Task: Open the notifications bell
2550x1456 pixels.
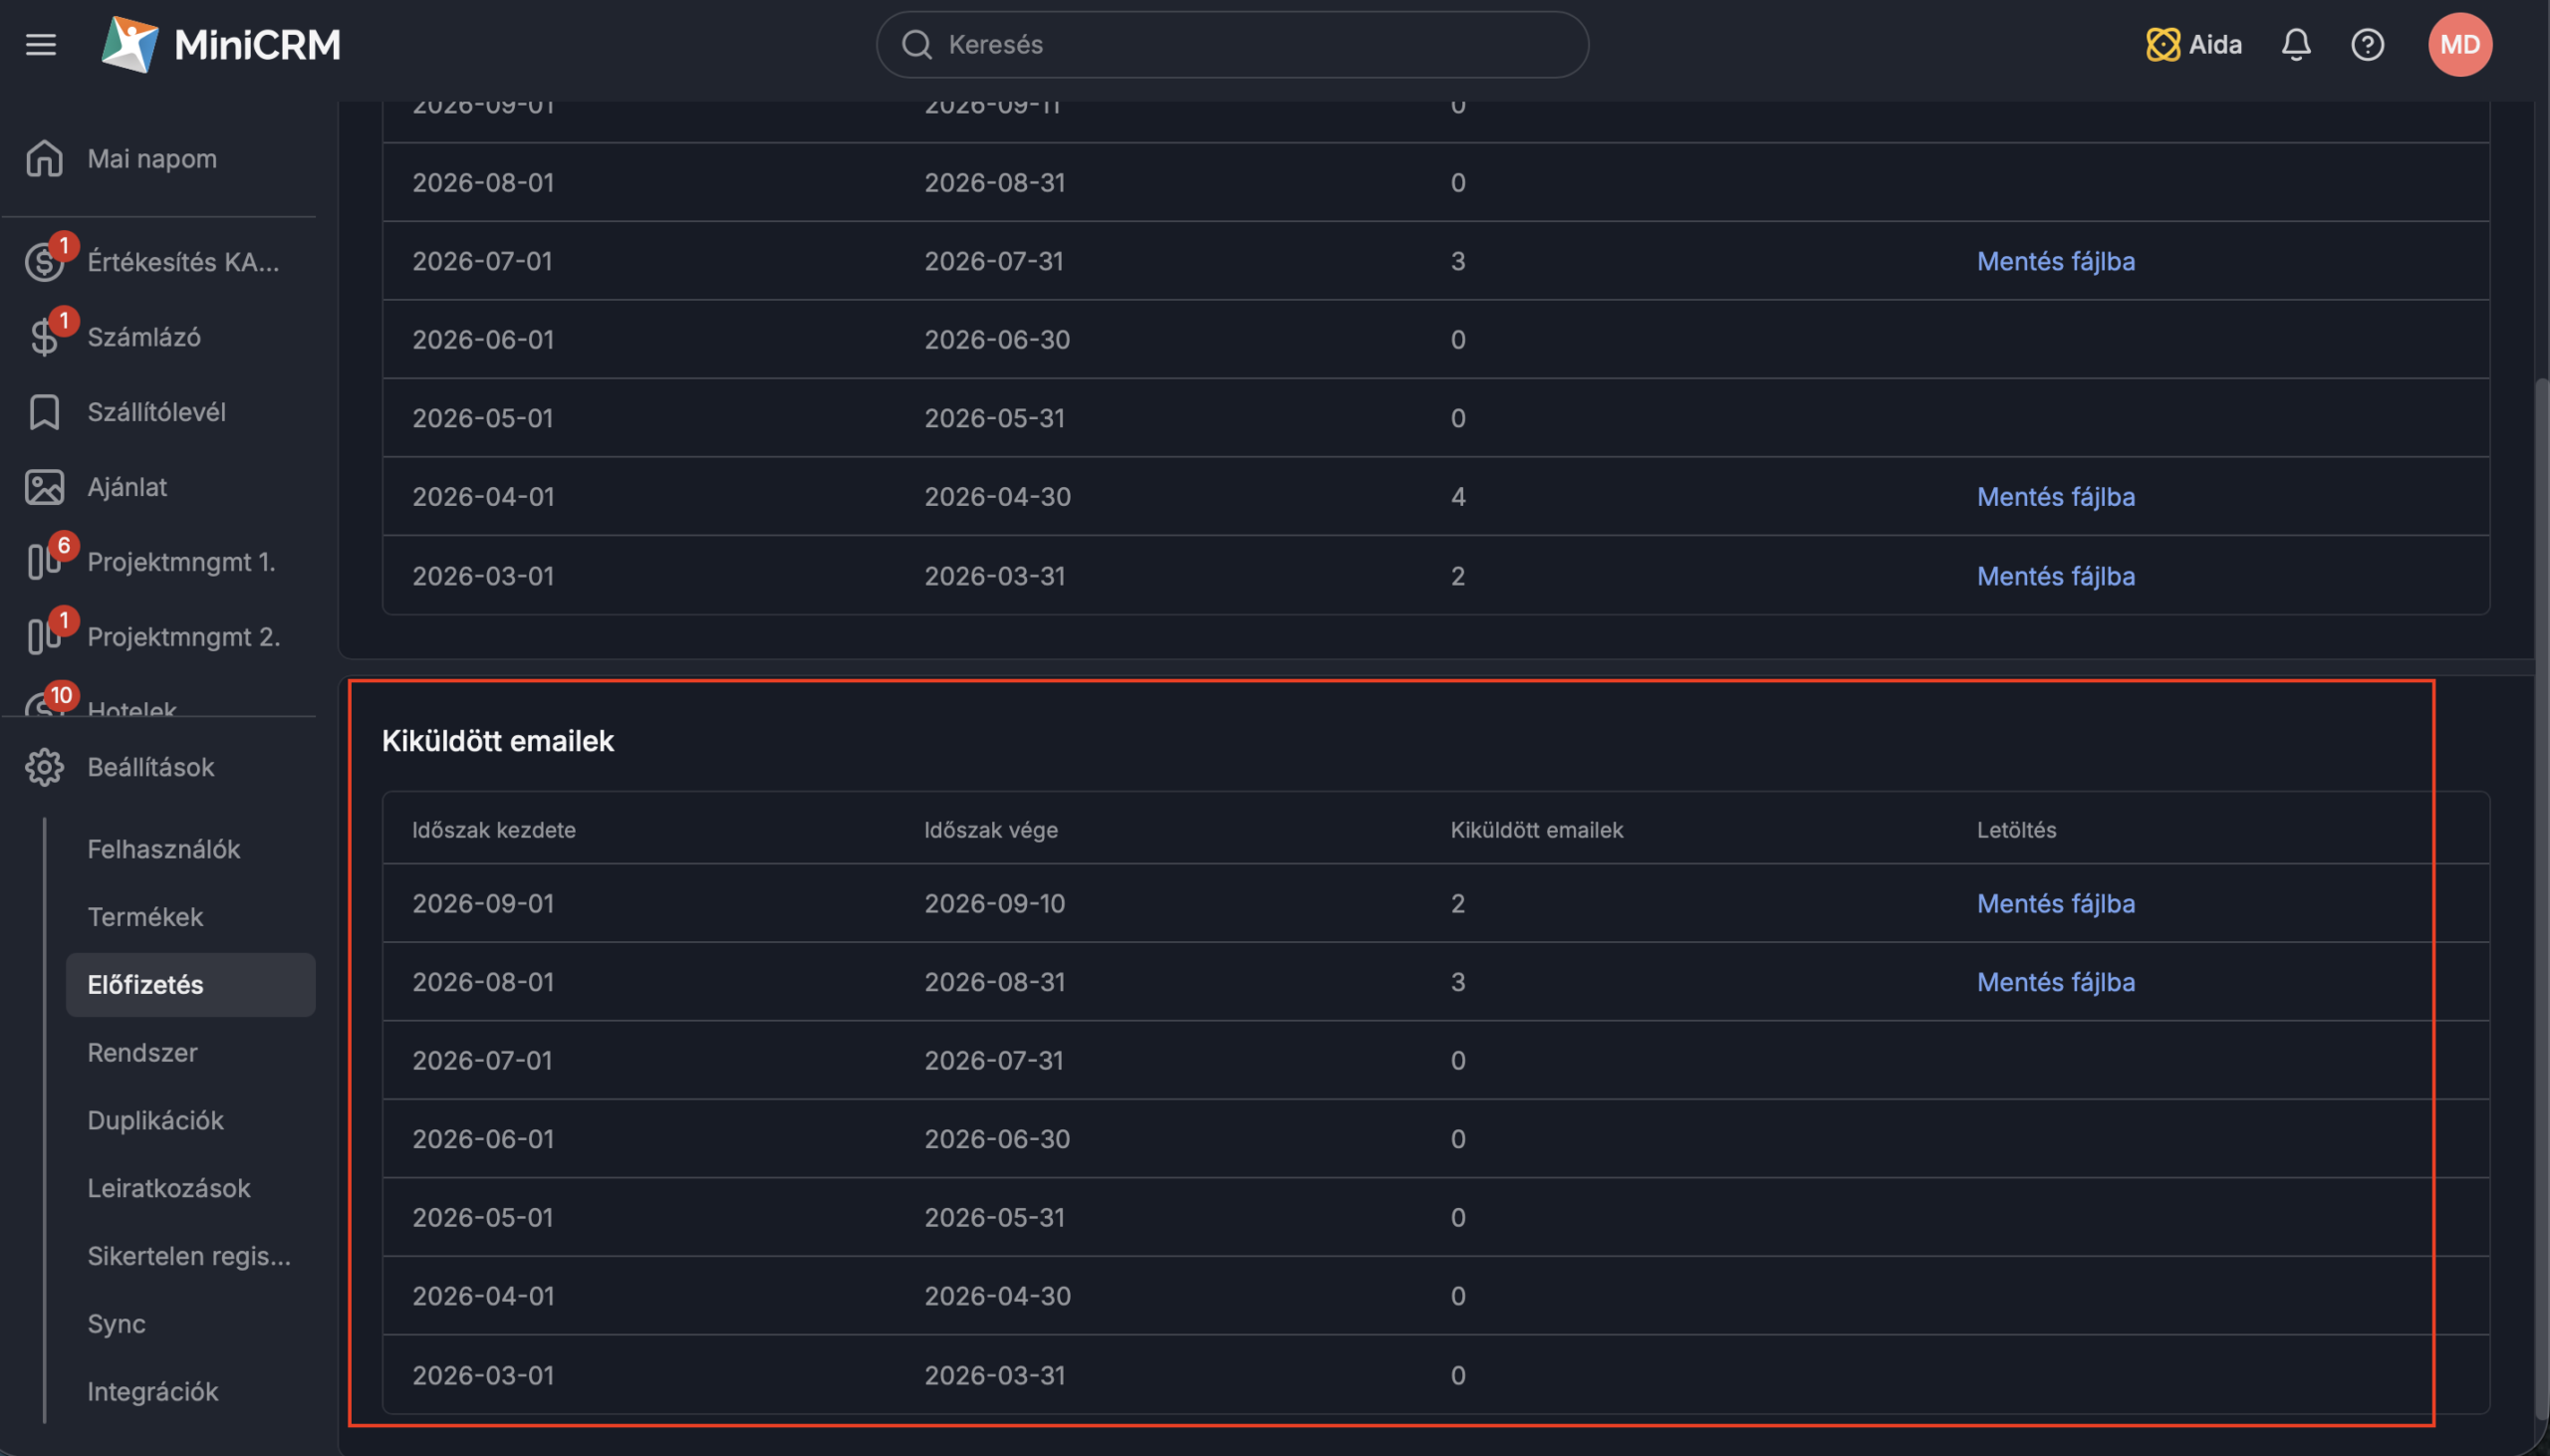Action: click(x=2296, y=45)
